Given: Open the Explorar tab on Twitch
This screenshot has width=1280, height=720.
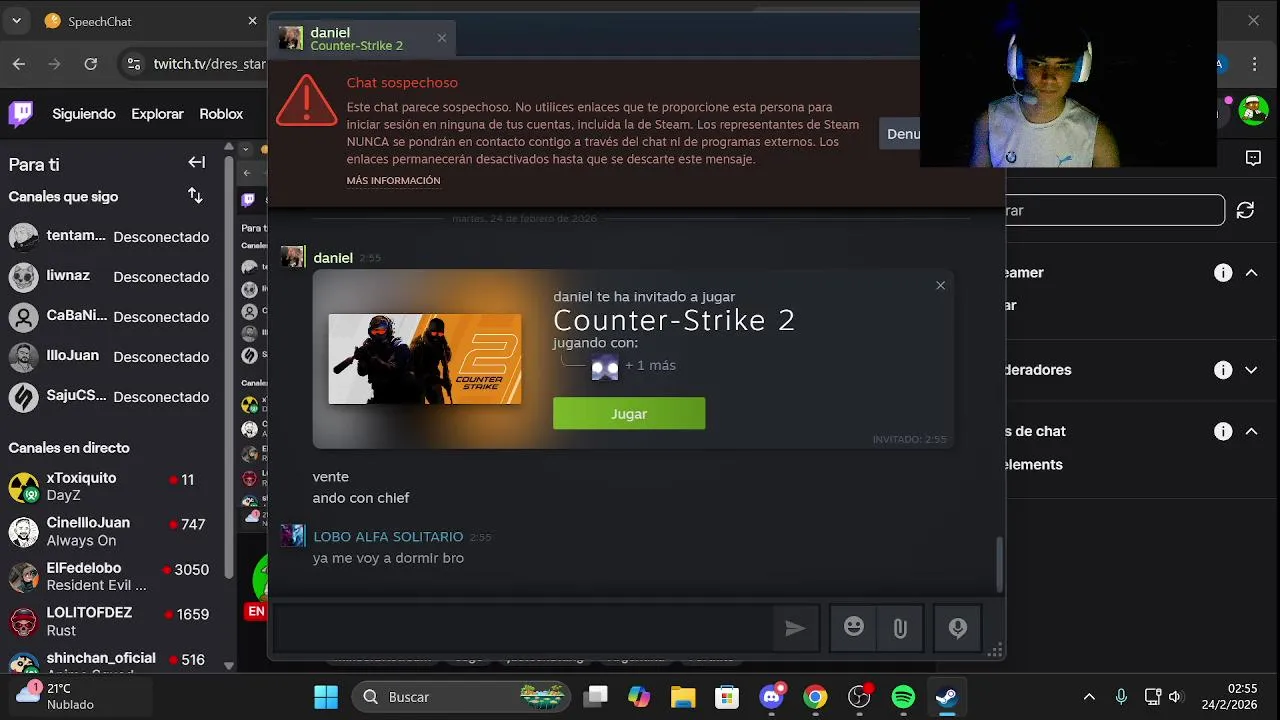Looking at the screenshot, I should pos(157,114).
